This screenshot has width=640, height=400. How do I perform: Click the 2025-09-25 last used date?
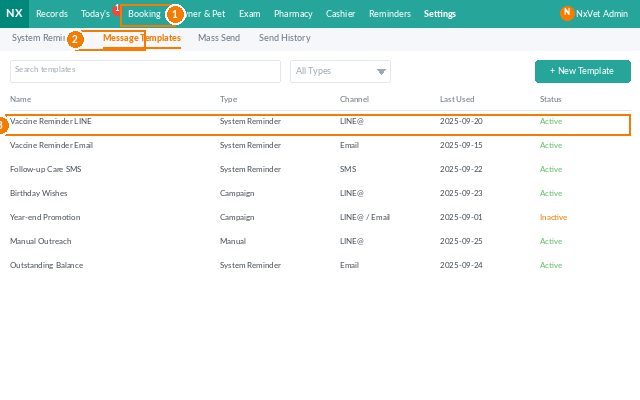click(x=461, y=241)
